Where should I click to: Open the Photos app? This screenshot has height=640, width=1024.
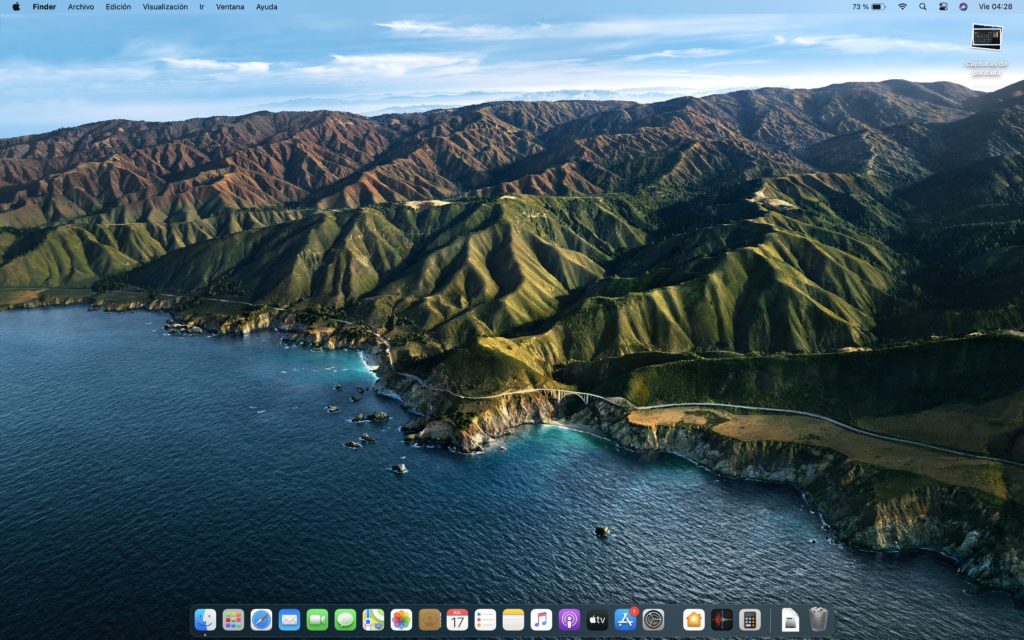tap(401, 620)
